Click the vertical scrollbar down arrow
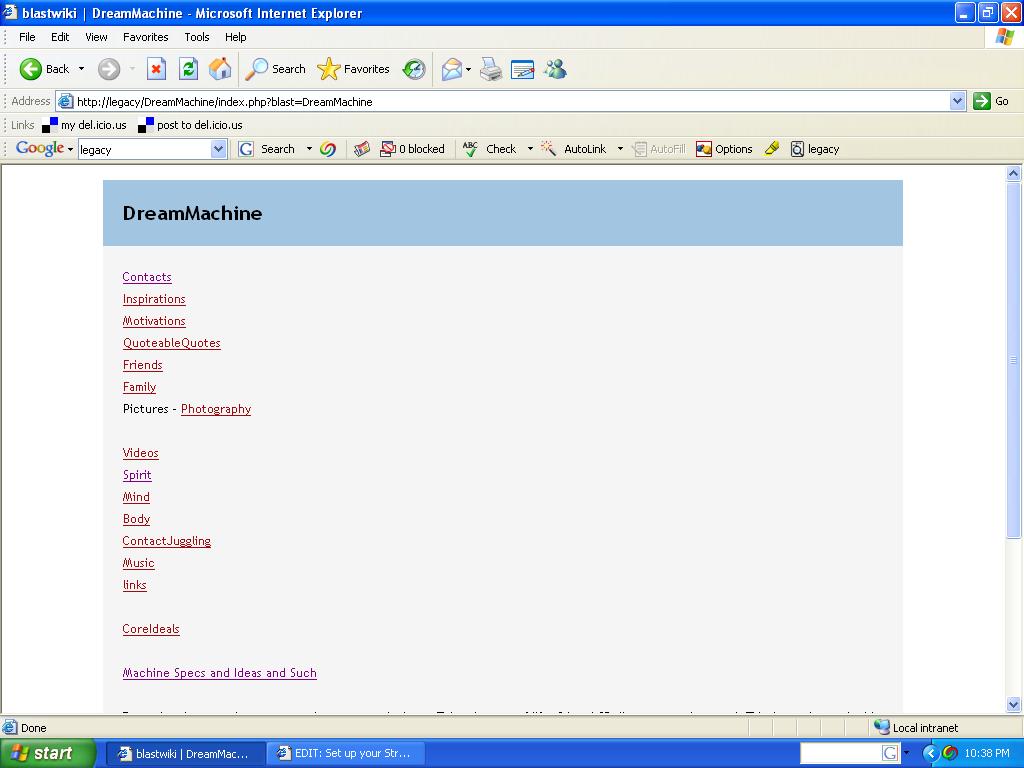1024x768 pixels. tap(1014, 704)
